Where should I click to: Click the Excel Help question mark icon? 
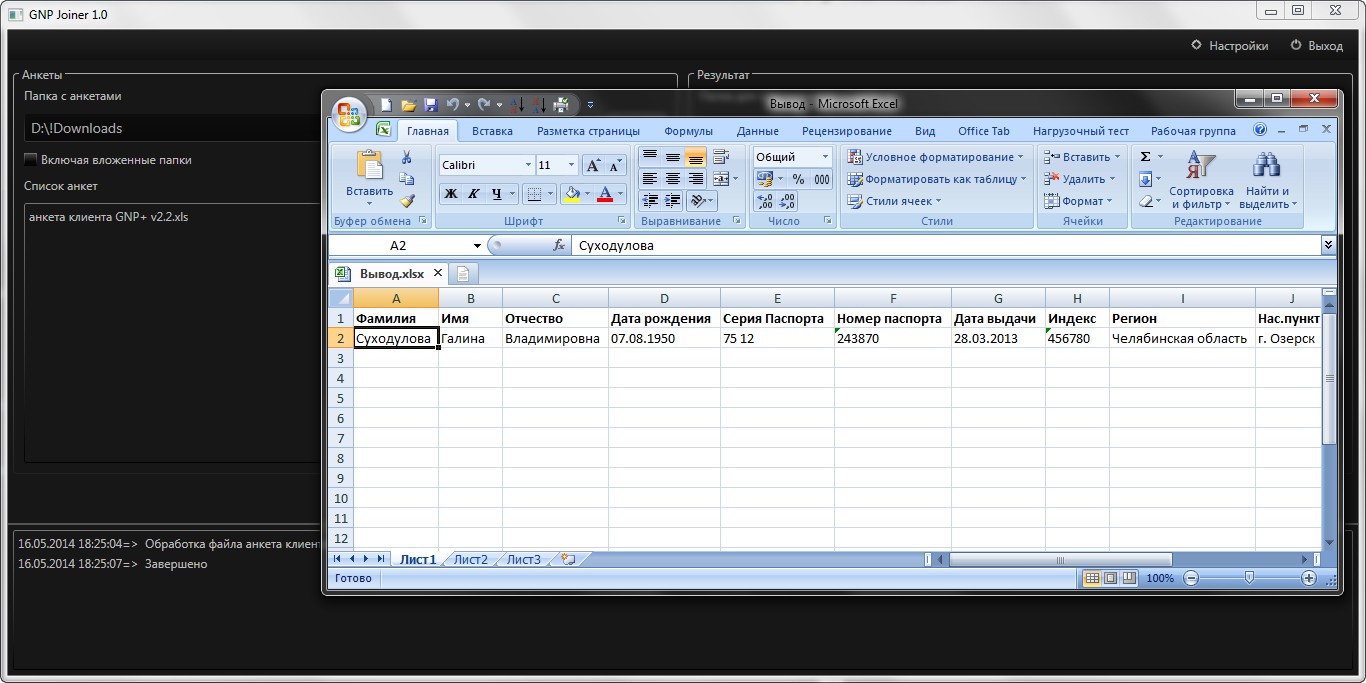point(1260,130)
